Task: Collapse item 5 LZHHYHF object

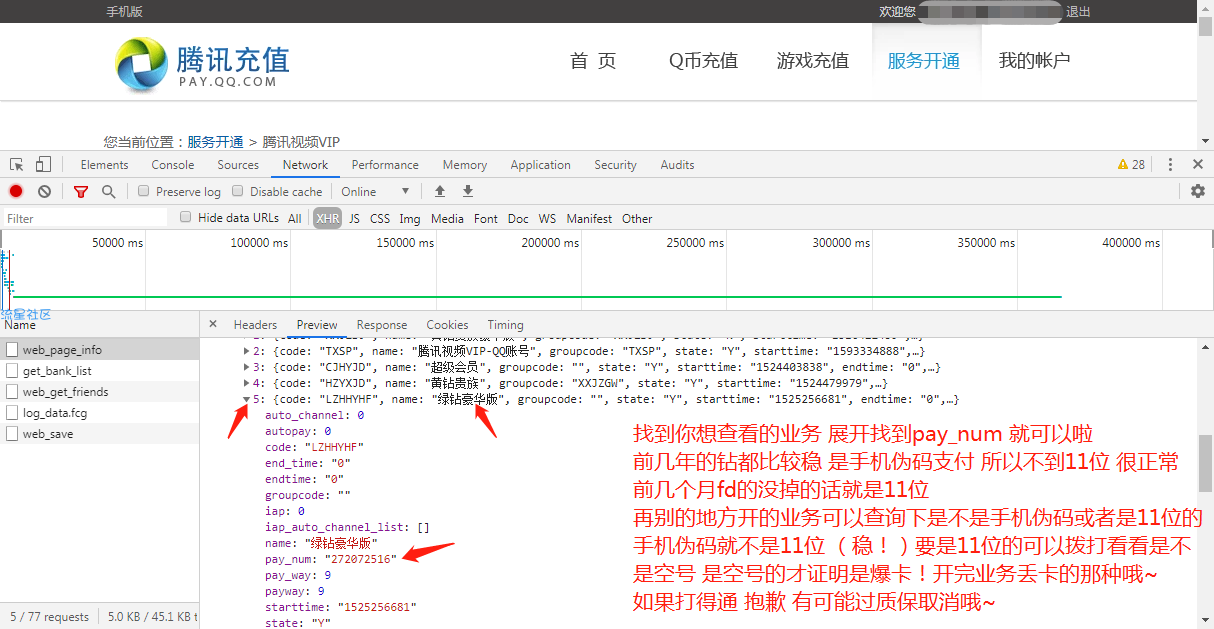Action: tap(247, 399)
